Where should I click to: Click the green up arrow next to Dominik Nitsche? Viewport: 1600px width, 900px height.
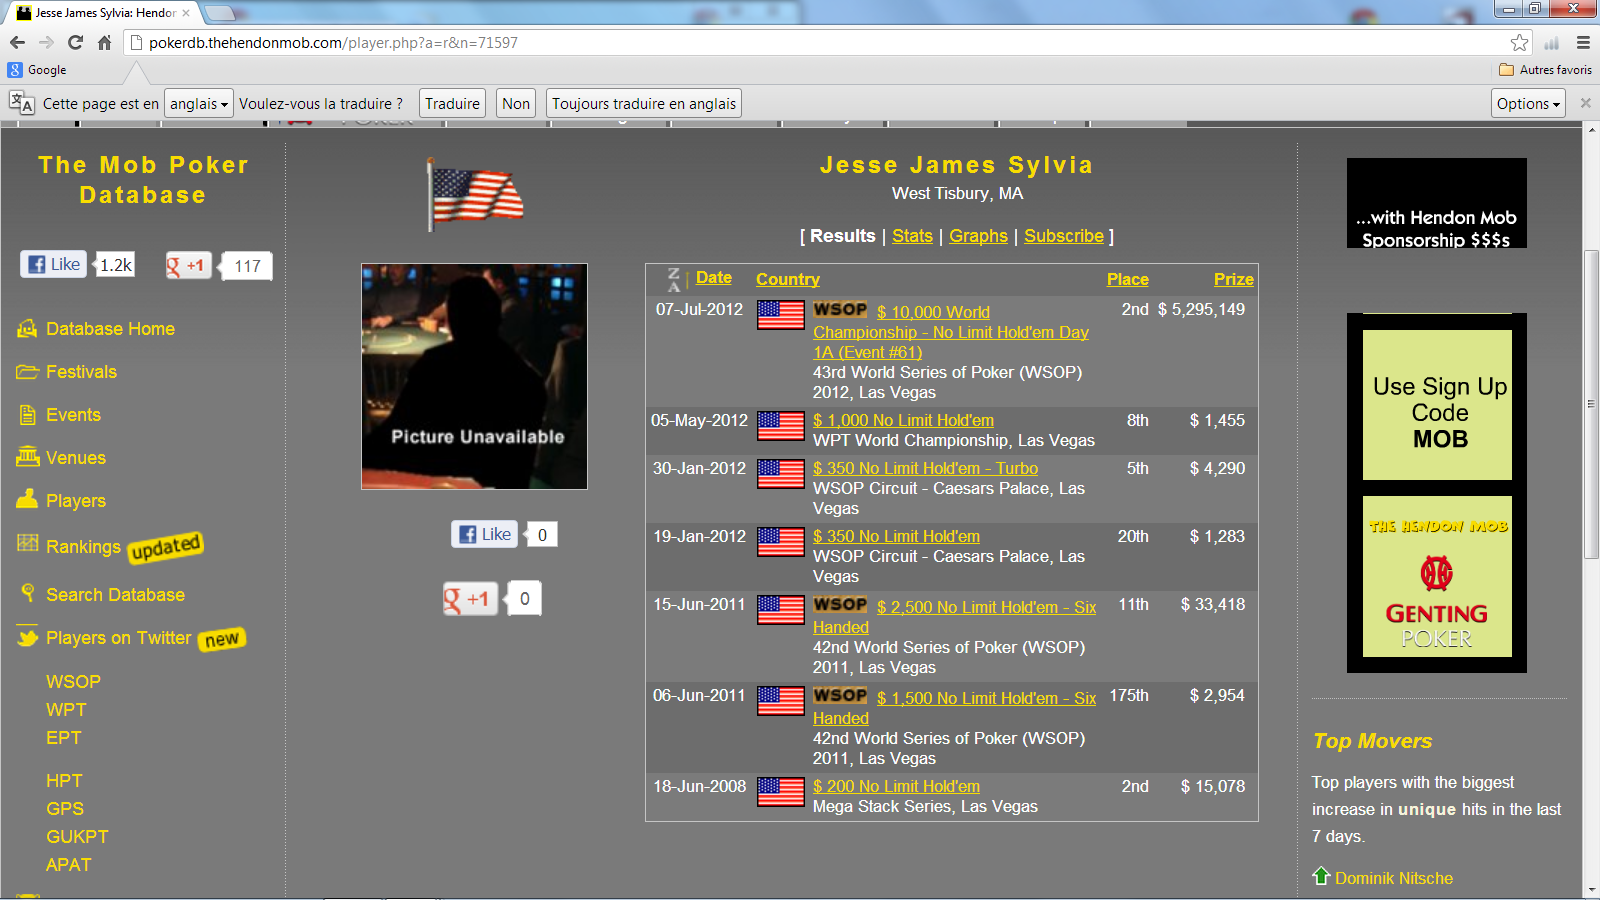point(1321,876)
